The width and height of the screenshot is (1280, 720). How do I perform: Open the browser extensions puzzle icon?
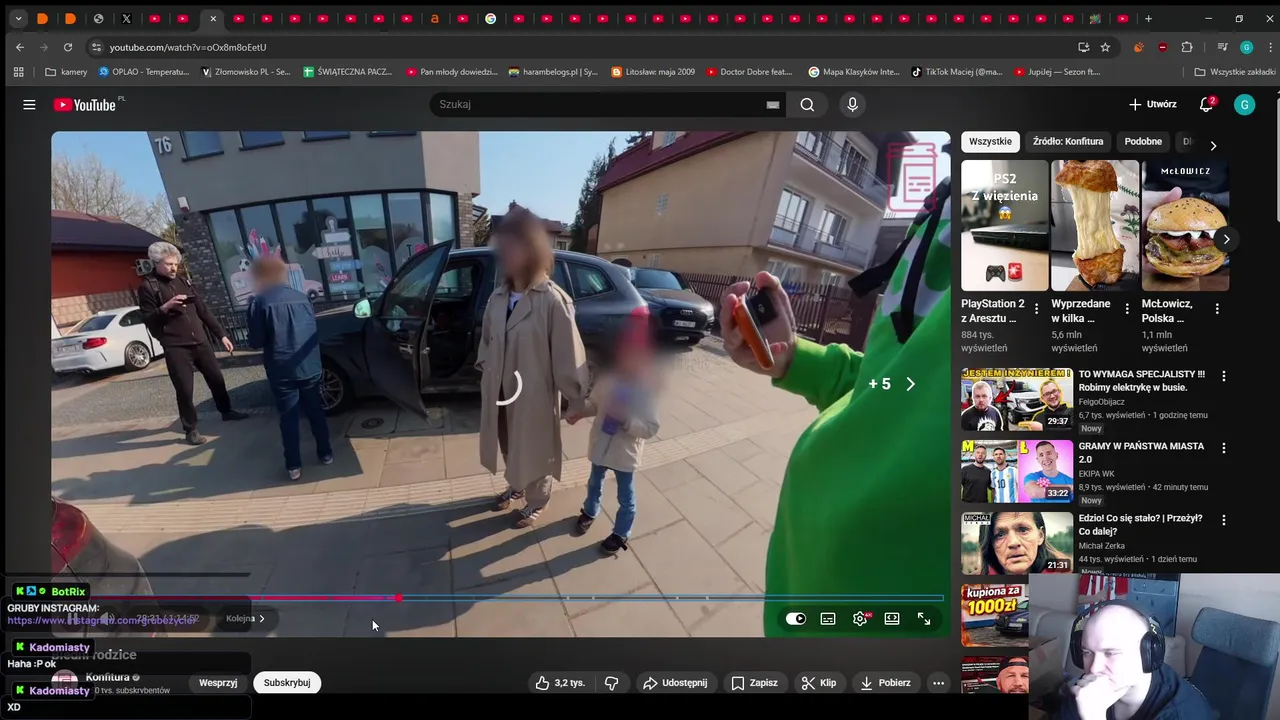(x=1187, y=47)
